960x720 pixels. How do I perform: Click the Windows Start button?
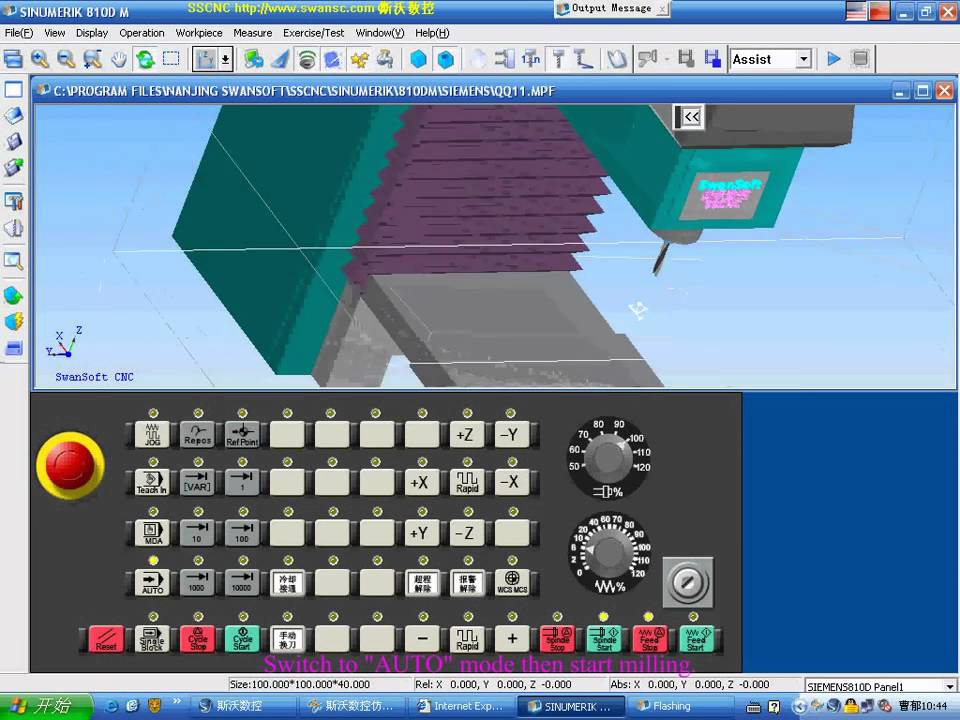tap(46, 706)
